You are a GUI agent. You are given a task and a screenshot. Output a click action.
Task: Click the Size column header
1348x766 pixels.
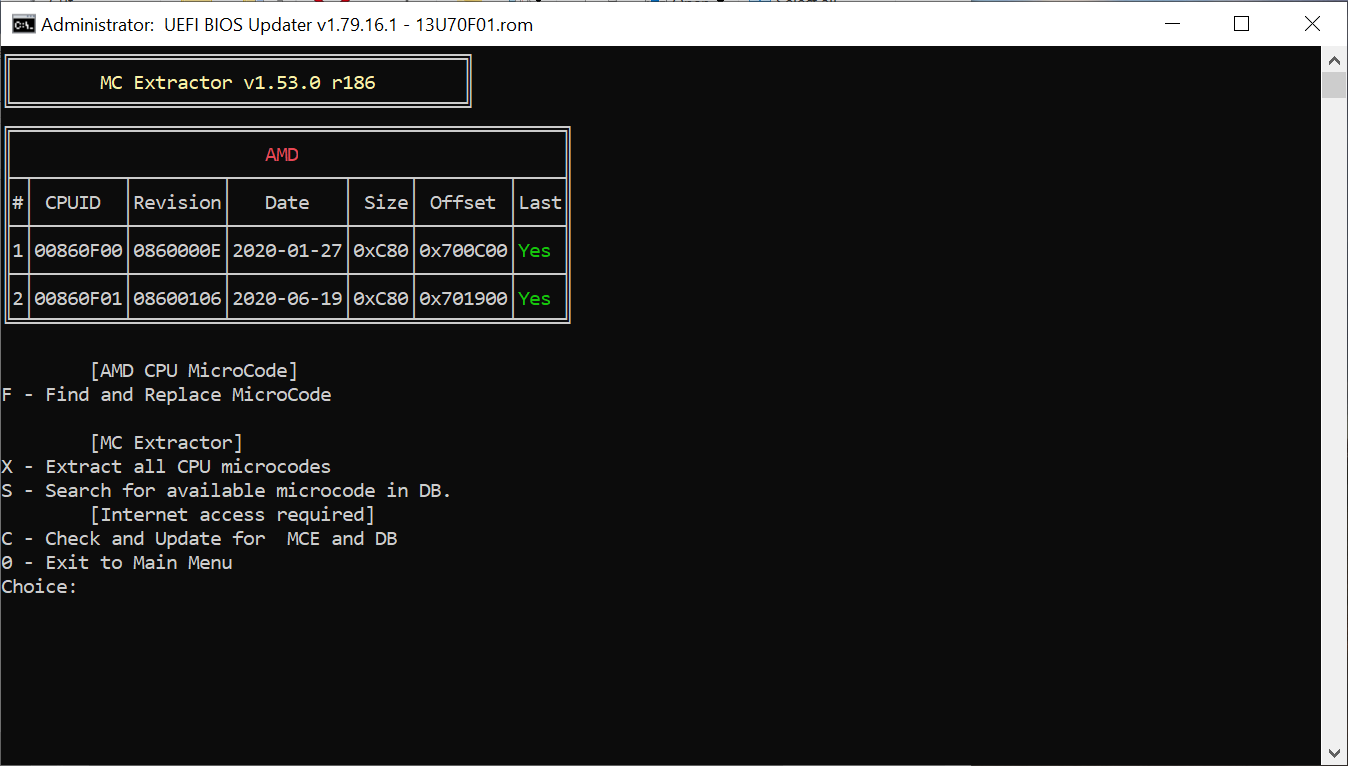[386, 203]
